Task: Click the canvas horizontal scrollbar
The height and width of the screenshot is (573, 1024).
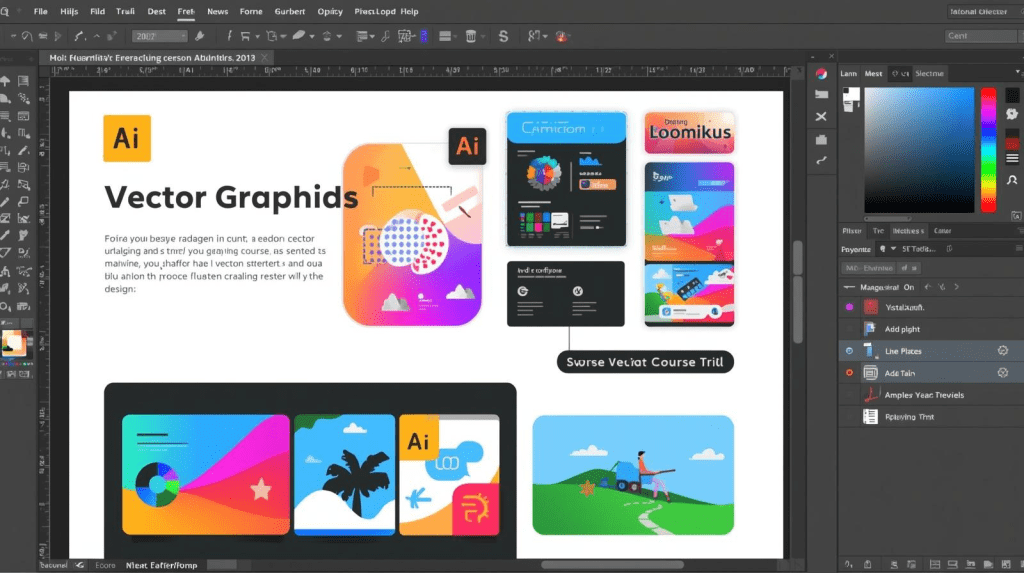Action: point(612,565)
